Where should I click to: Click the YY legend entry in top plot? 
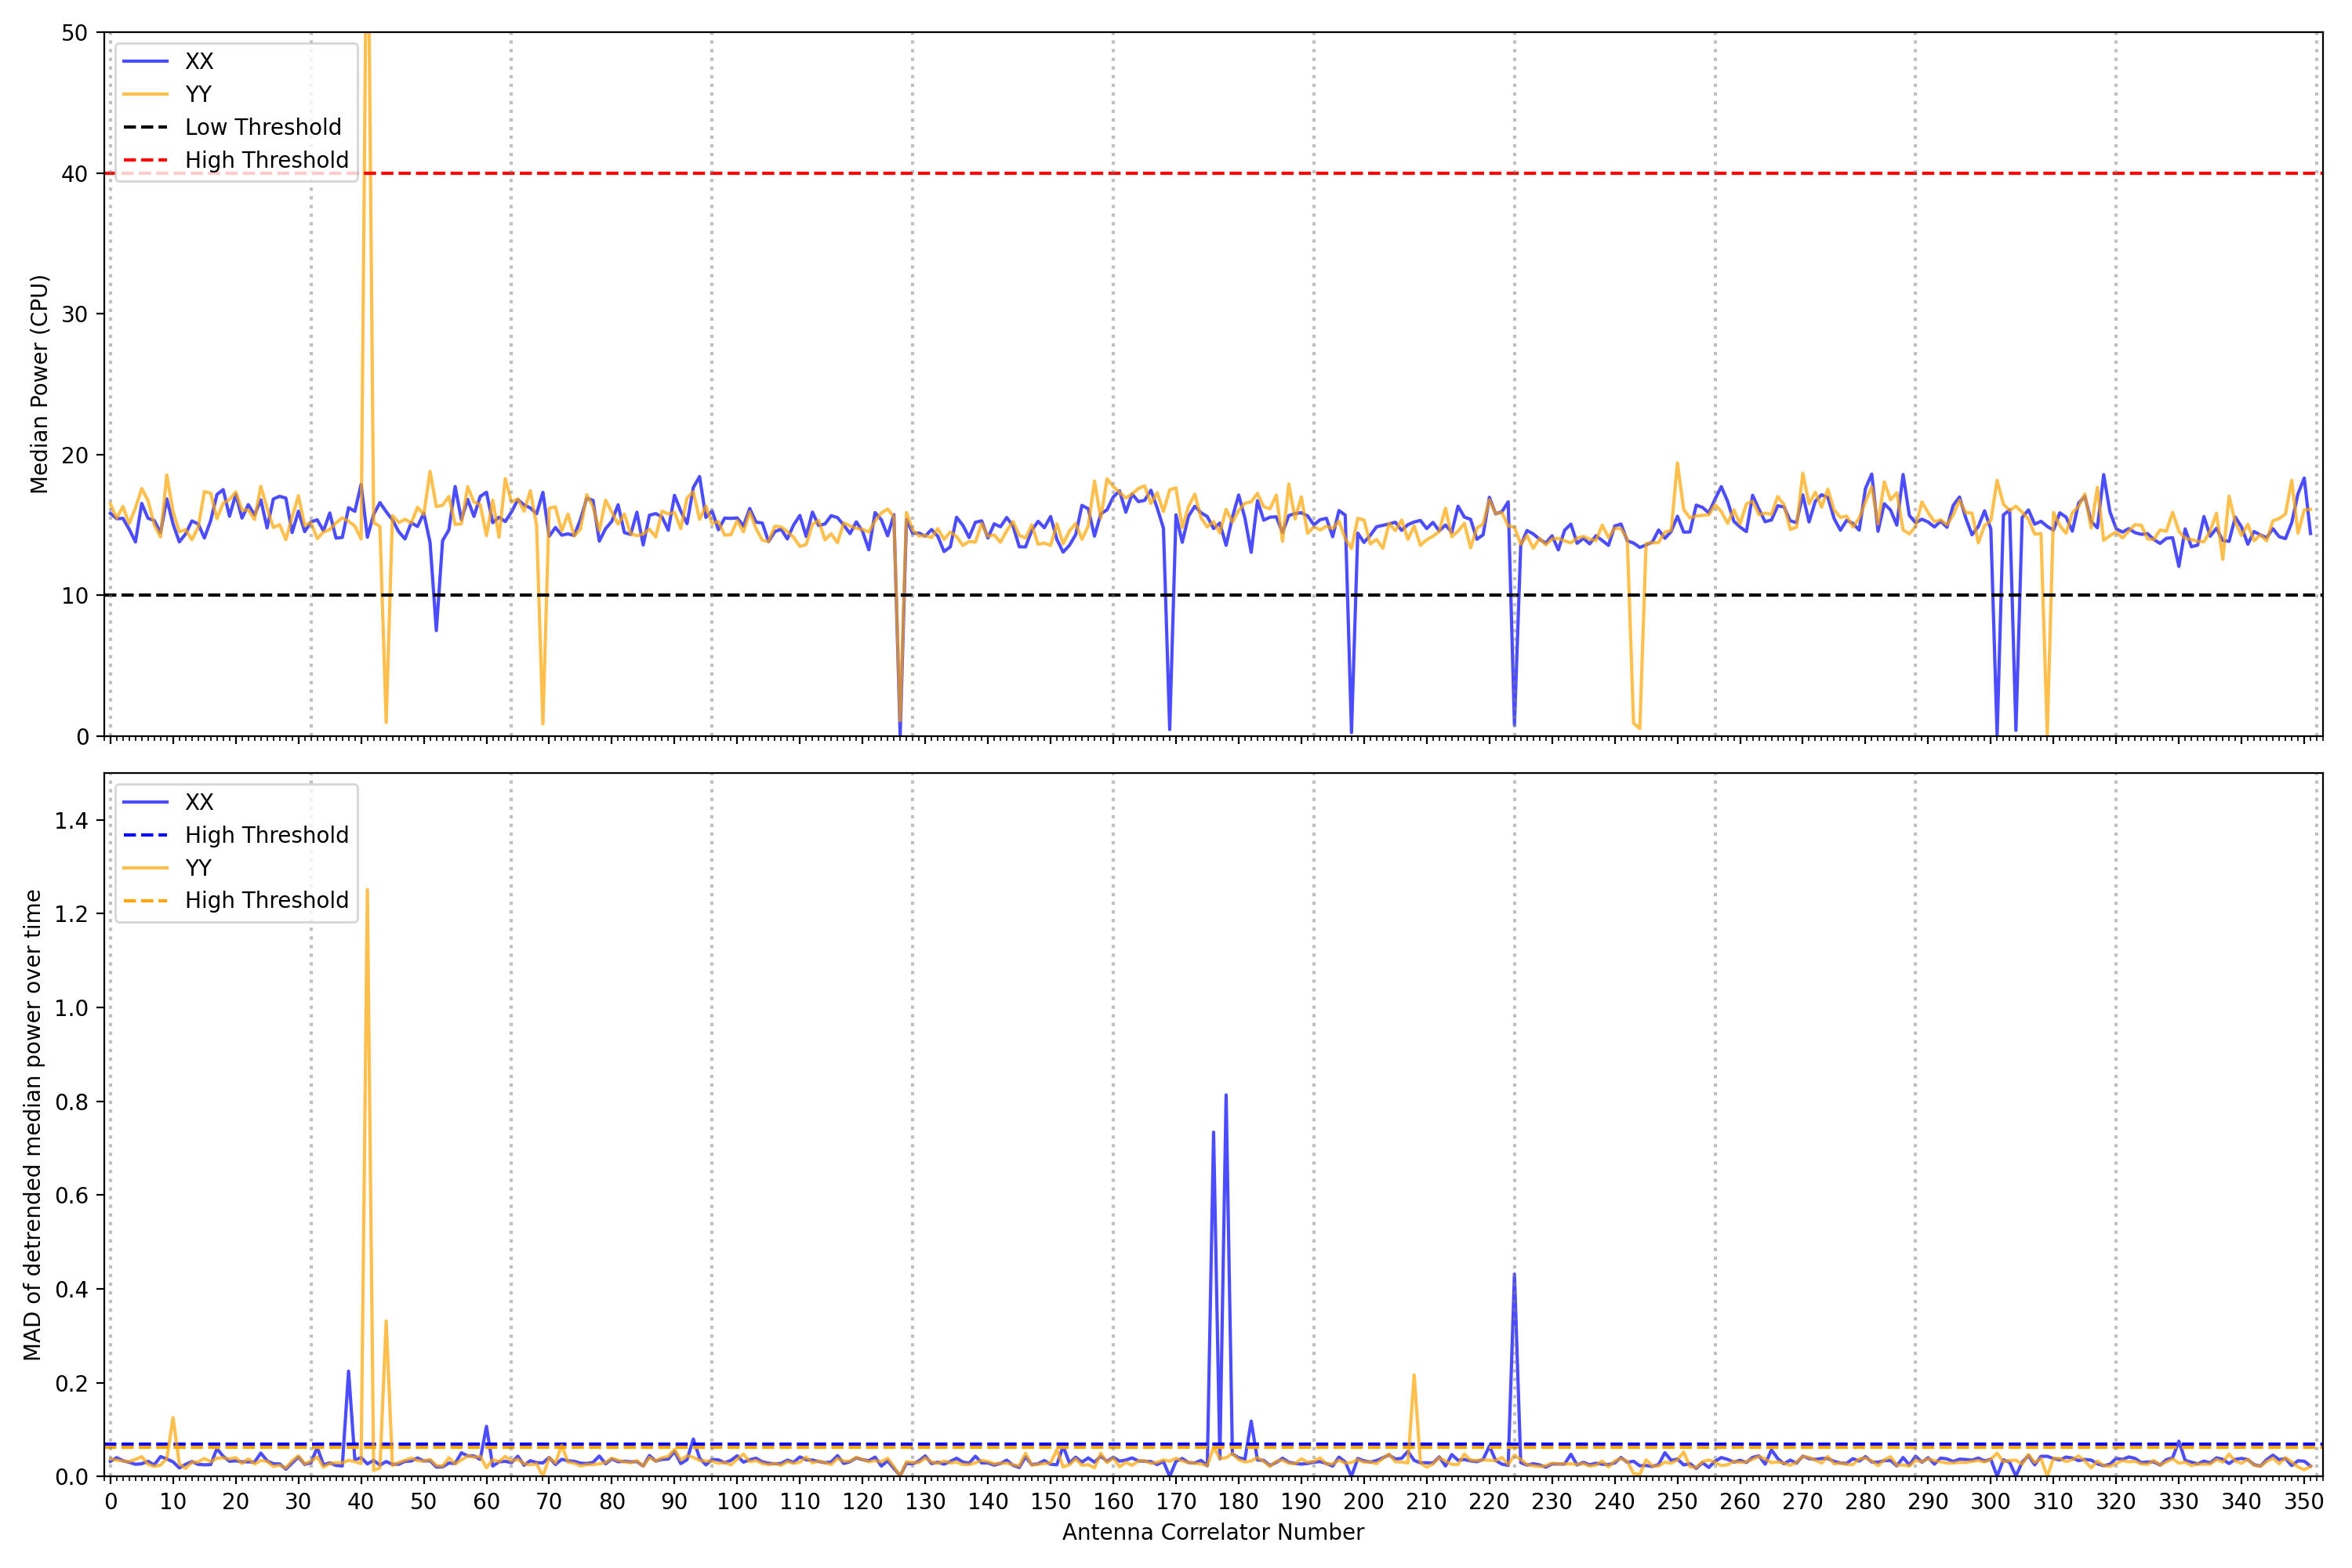coord(198,94)
